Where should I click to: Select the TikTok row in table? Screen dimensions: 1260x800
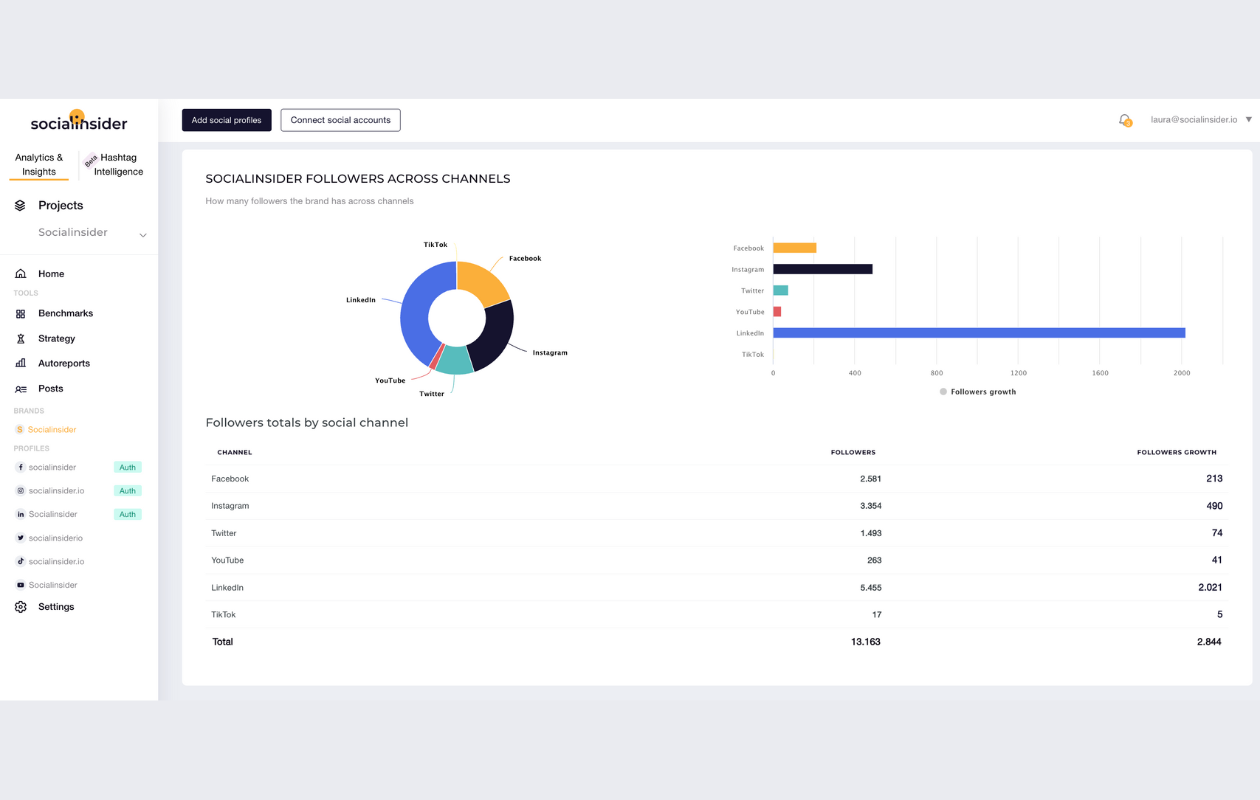click(x=717, y=615)
